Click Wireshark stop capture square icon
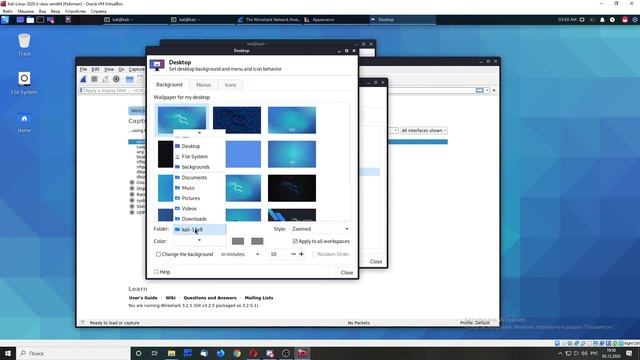The width and height of the screenshot is (640, 360). tap(94, 79)
